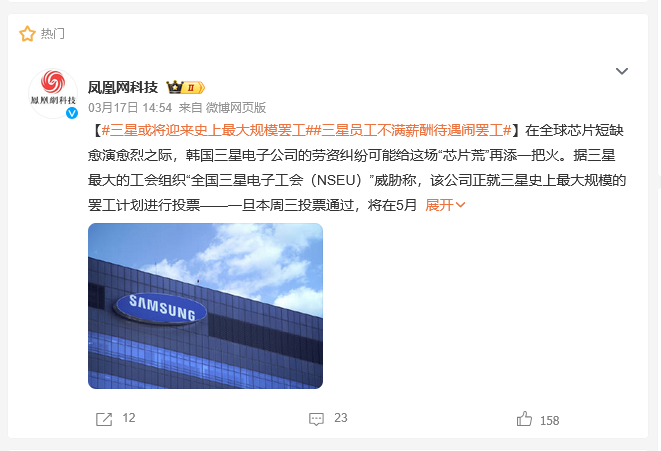
Task: Open the 凤凰网科技 profile avatar
Action: tap(53, 93)
